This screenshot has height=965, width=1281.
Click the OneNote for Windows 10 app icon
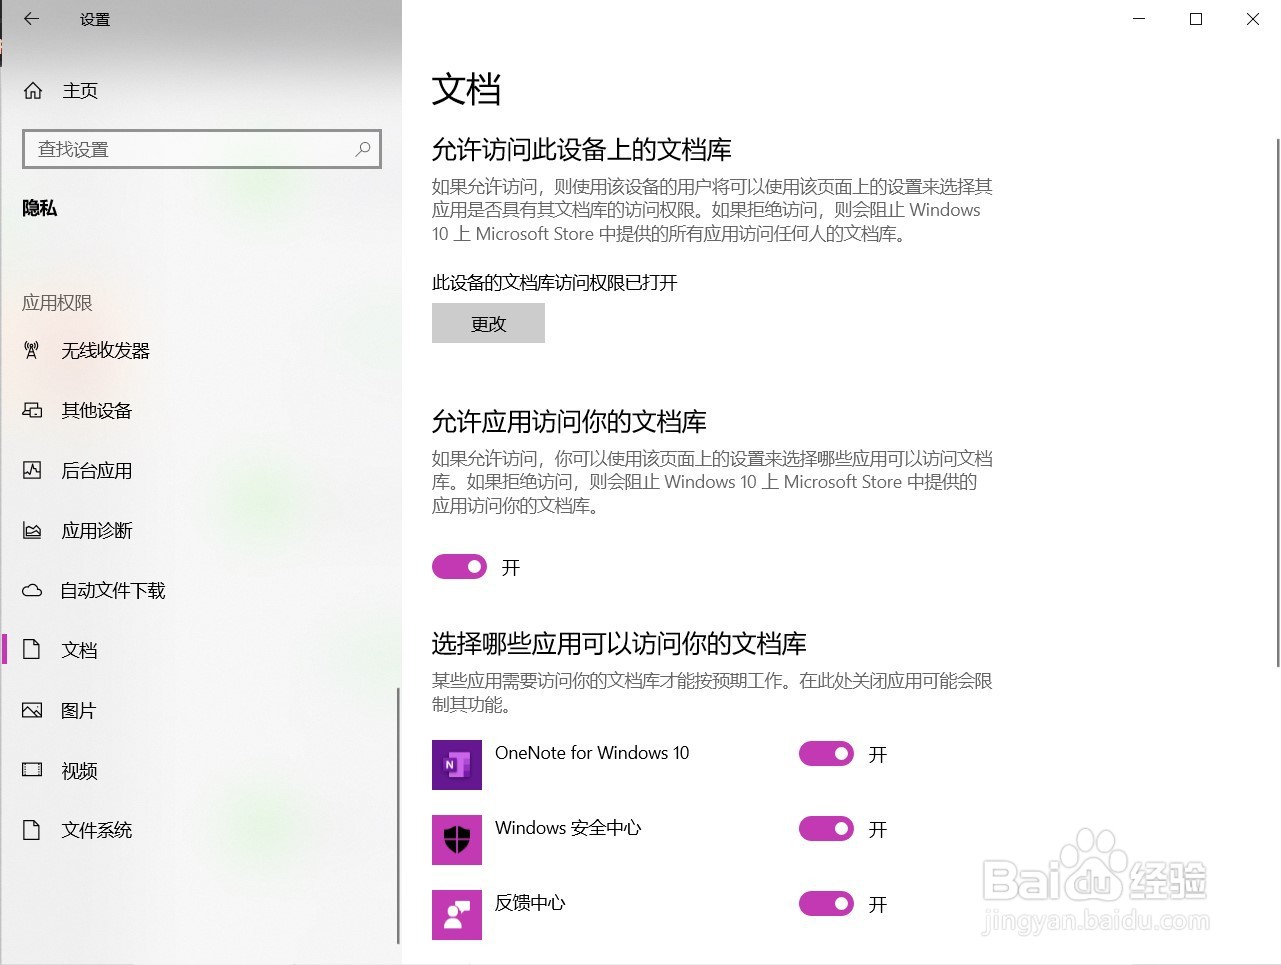[x=457, y=765]
